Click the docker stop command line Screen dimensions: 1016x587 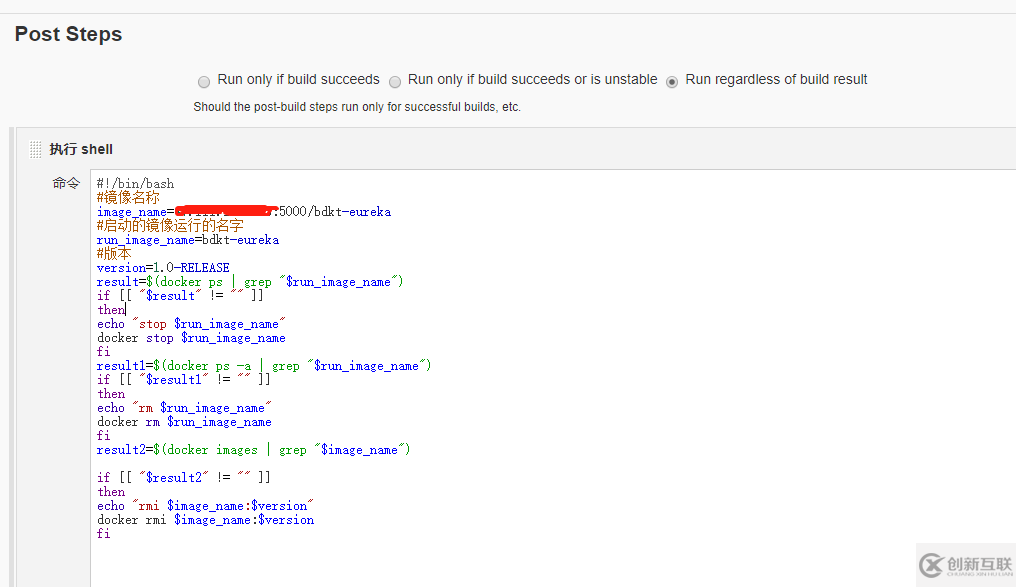coord(184,337)
